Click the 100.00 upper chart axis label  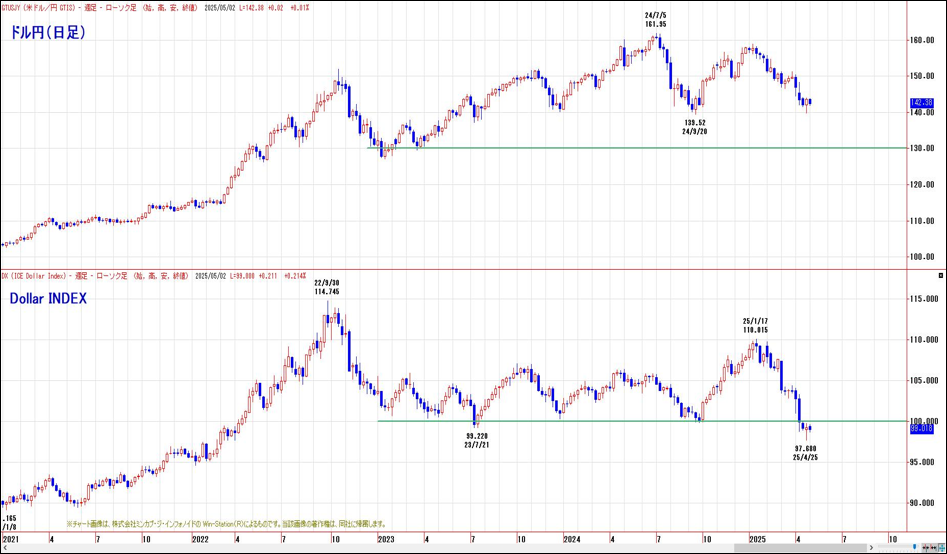(x=922, y=257)
